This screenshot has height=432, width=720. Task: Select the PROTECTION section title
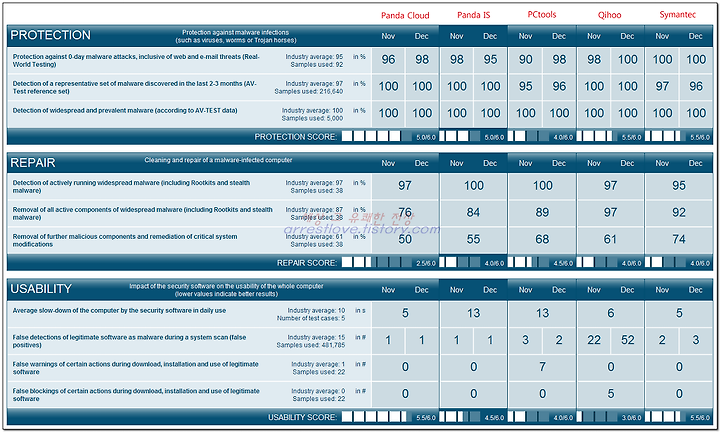(x=51, y=35)
